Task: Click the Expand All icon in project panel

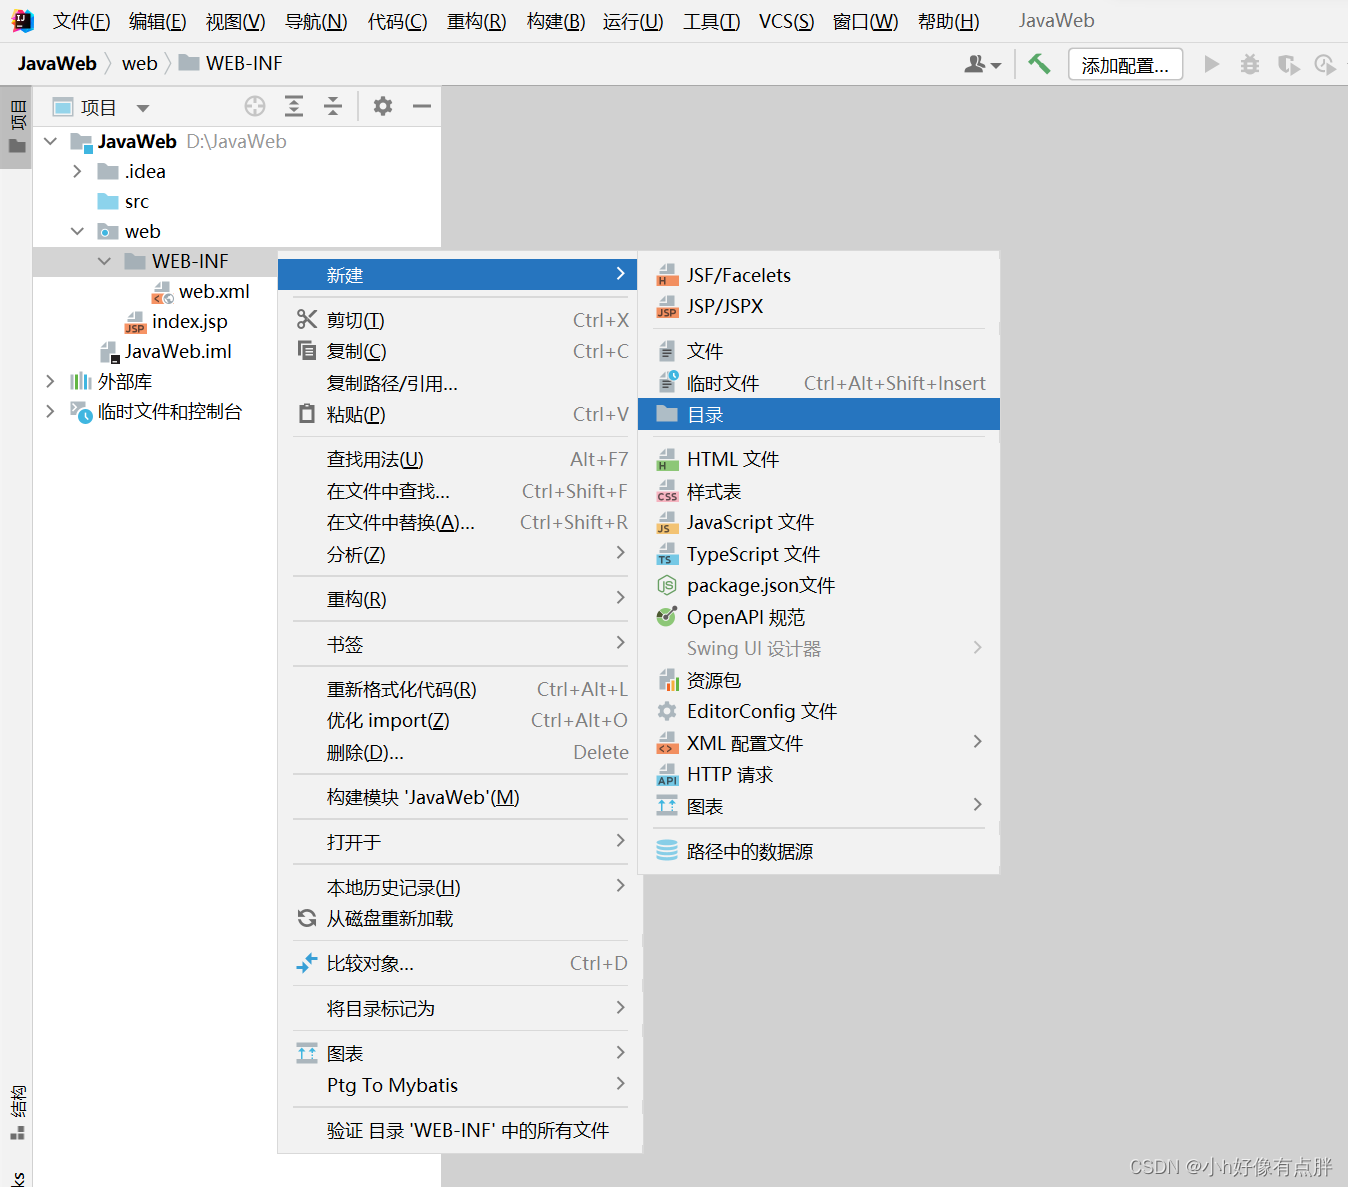Action: point(294,106)
